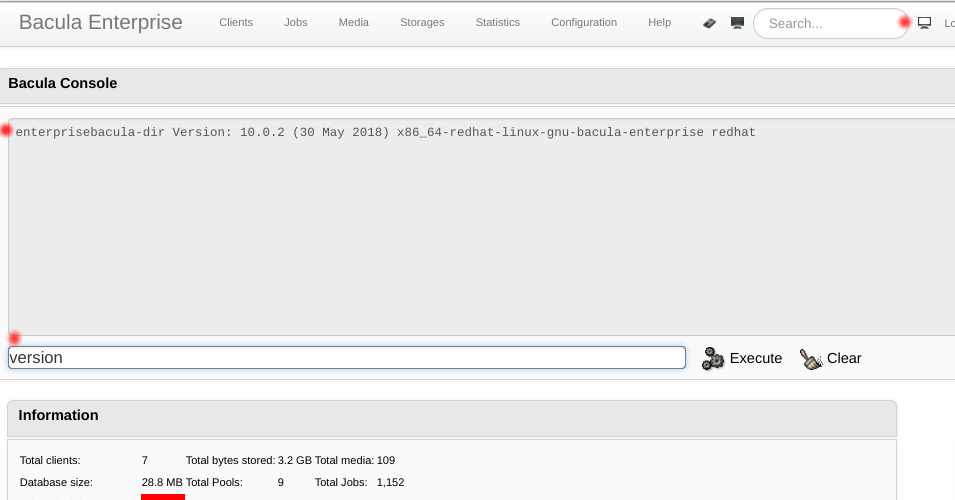Screen dimensions: 955x500
Task: Click the broom icon beside Clear
Action: pos(811,359)
